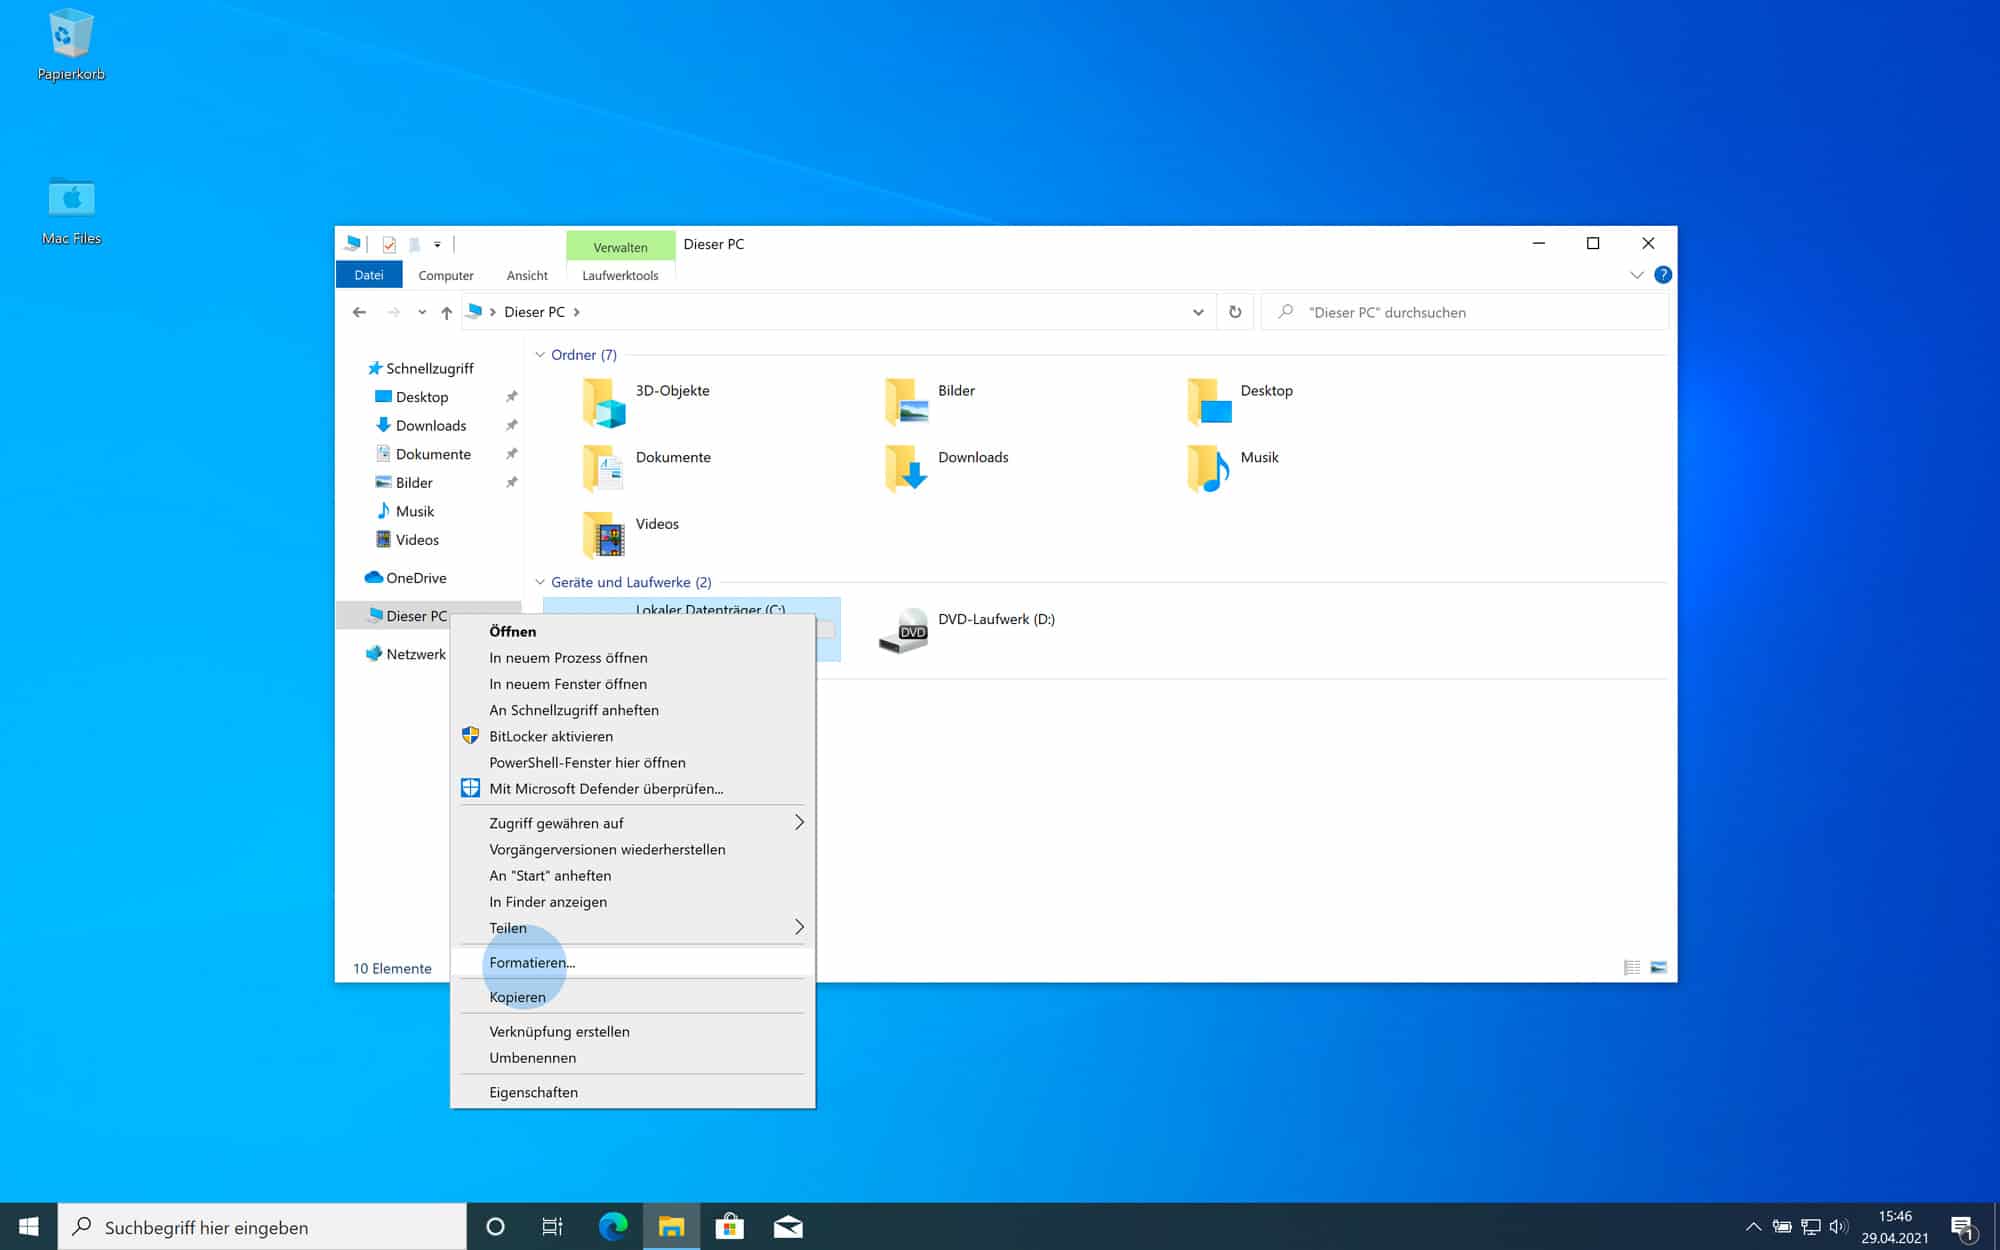The height and width of the screenshot is (1250, 2000).
Task: Select the Mac Files desktop folder
Action: pos(71,211)
